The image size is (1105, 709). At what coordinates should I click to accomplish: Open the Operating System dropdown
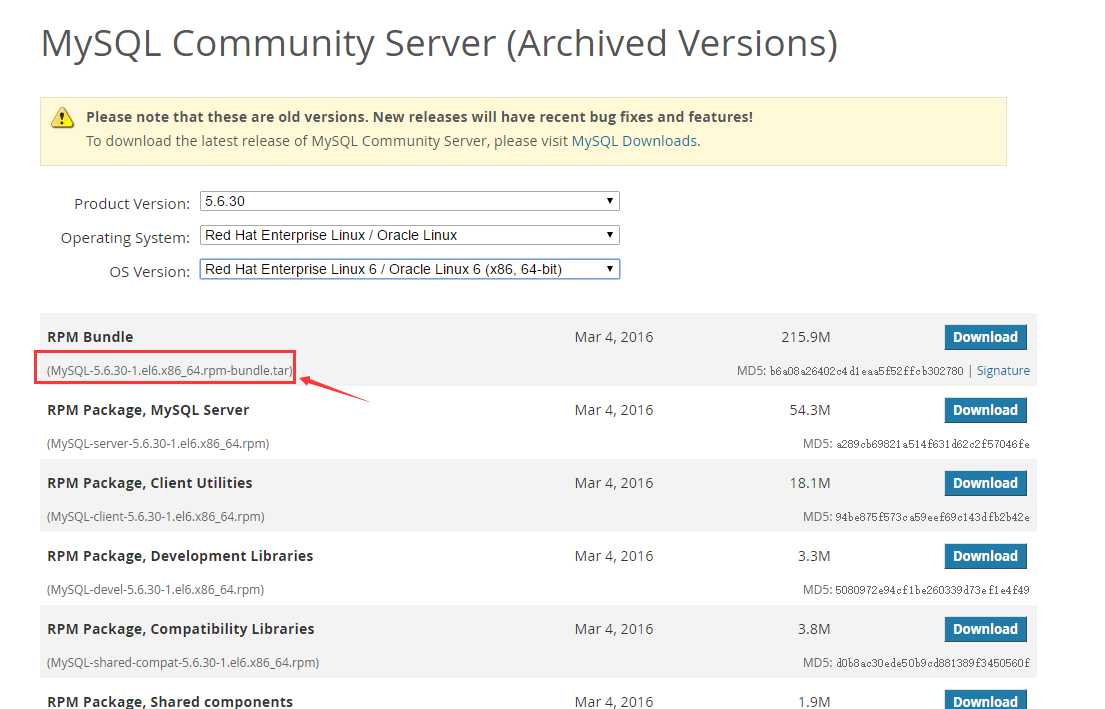tap(409, 235)
